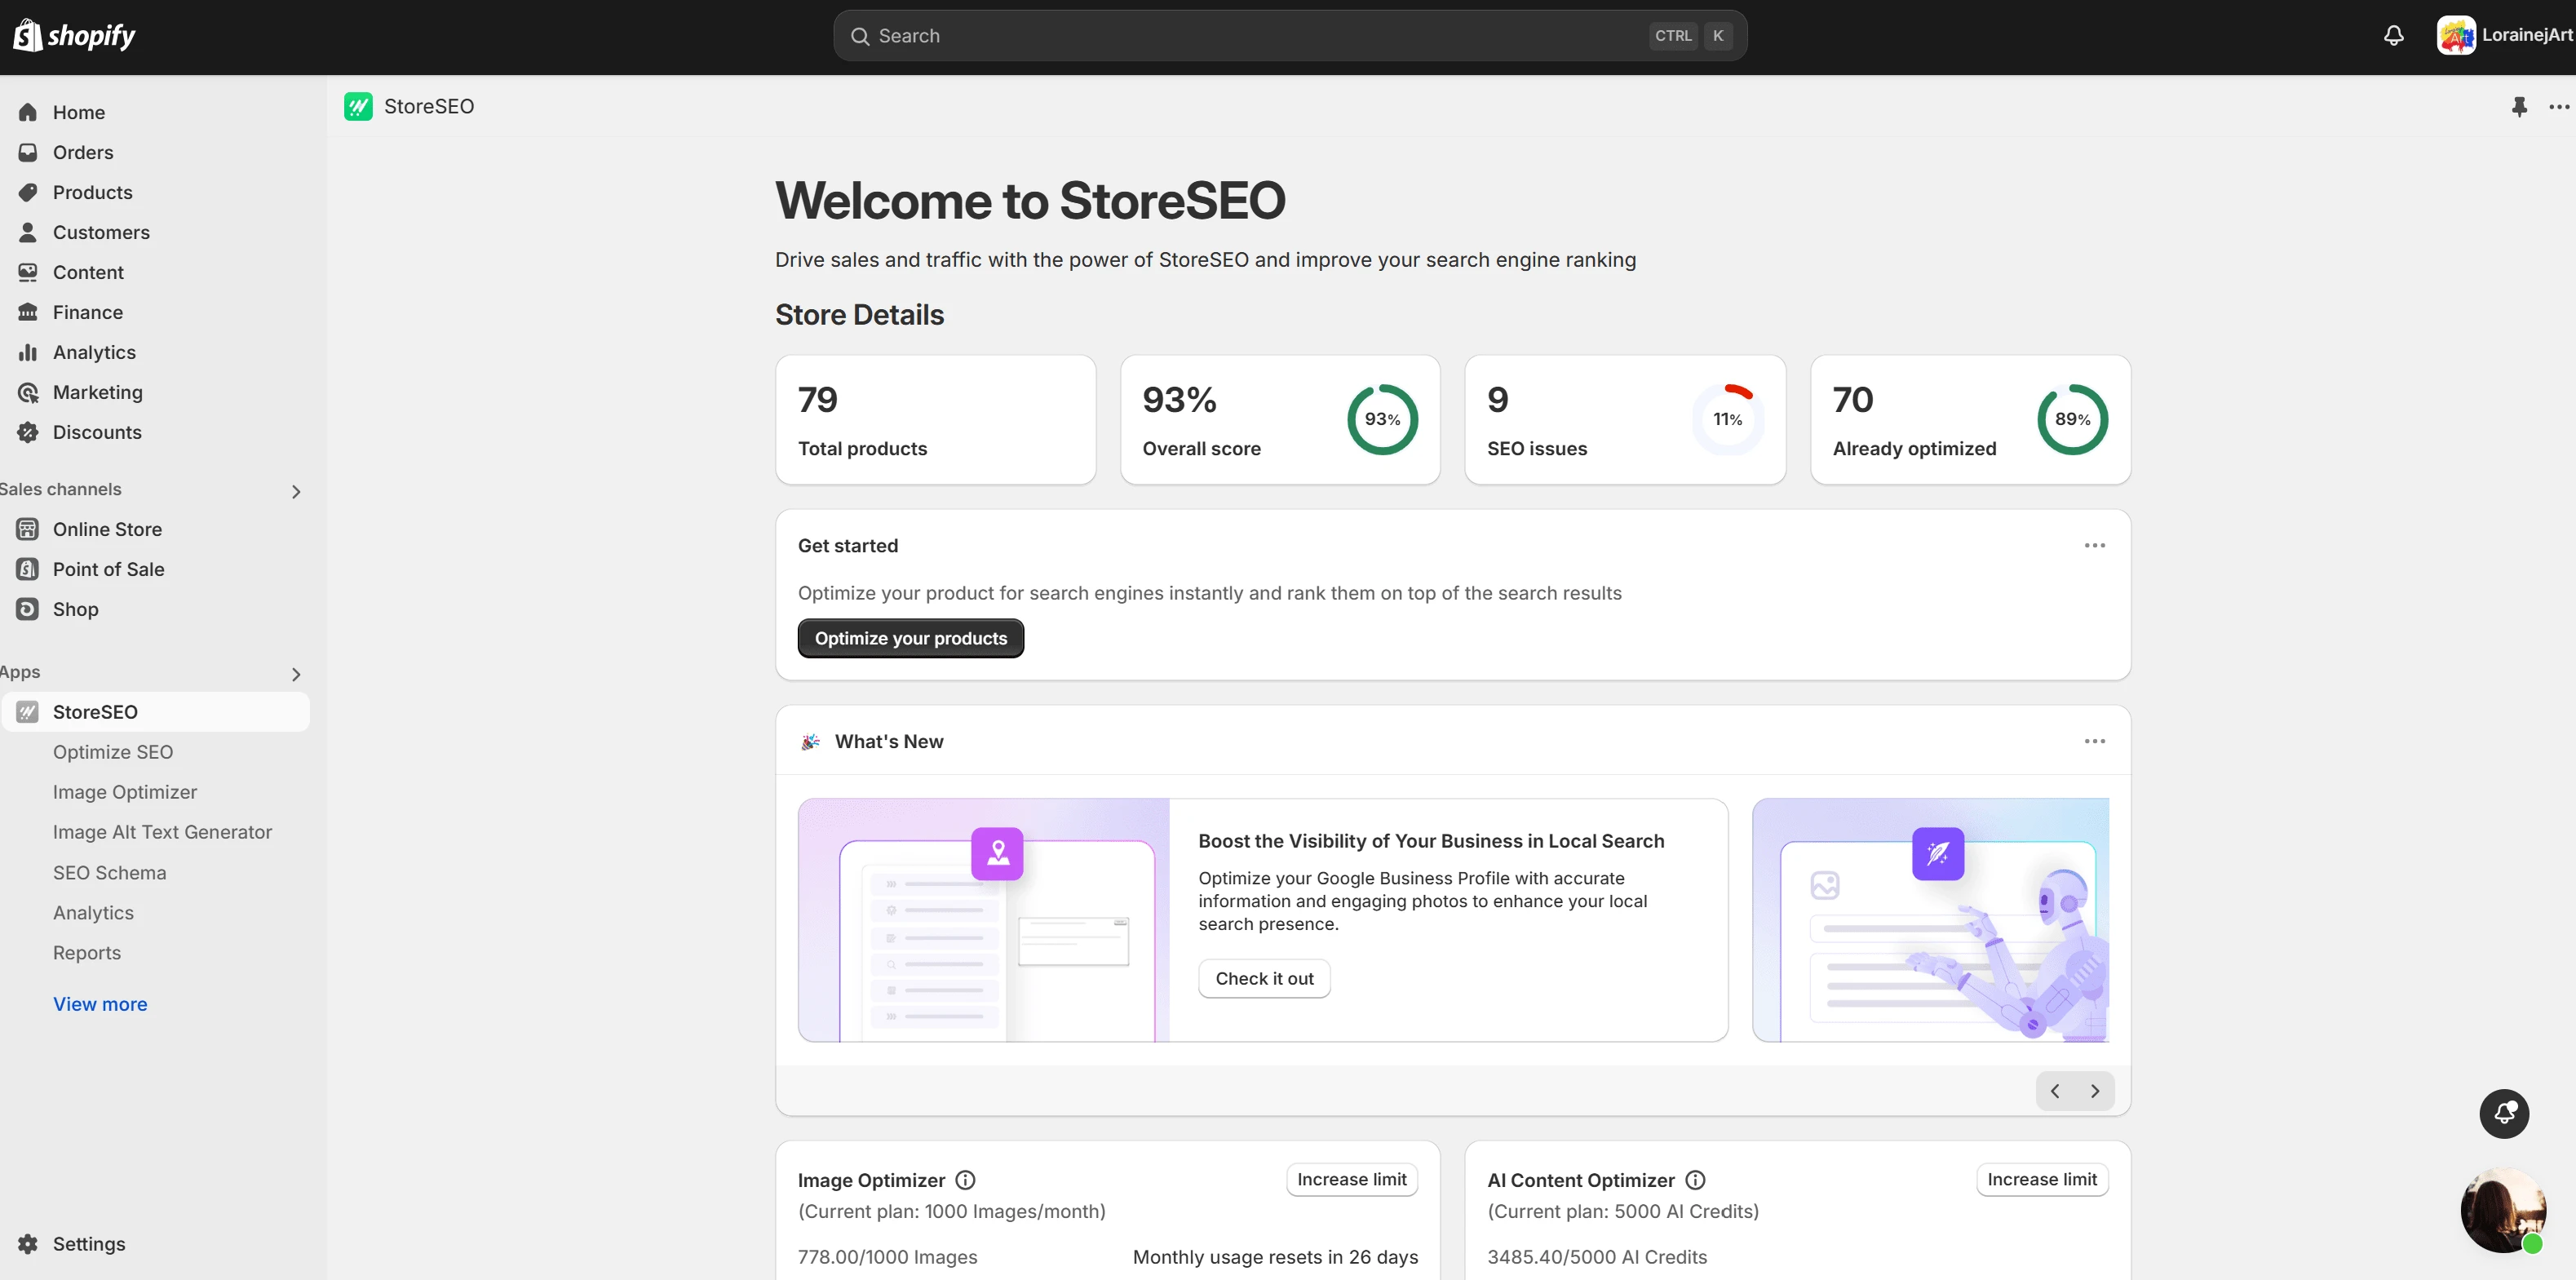Go to previous What's New slide

(x=2055, y=1091)
